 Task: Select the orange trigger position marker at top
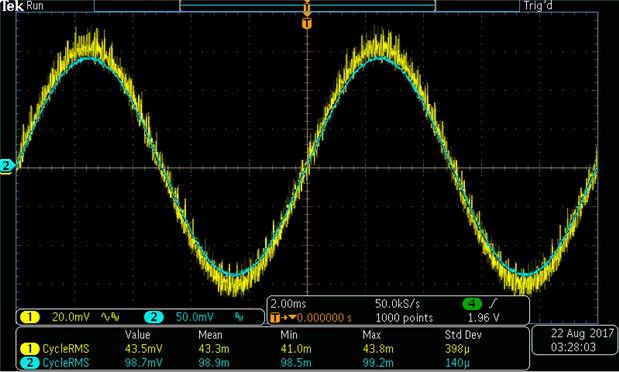pyautogui.click(x=307, y=23)
